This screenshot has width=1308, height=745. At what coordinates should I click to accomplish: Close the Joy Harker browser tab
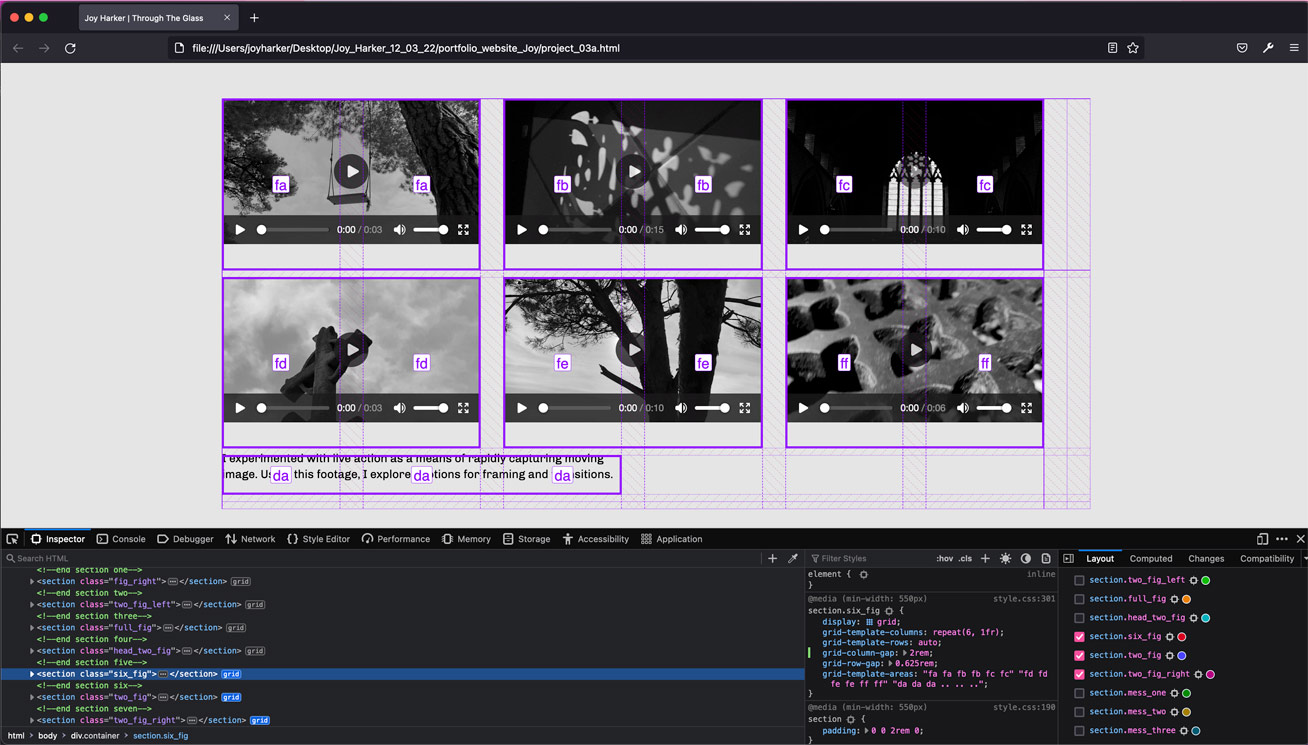[227, 18]
